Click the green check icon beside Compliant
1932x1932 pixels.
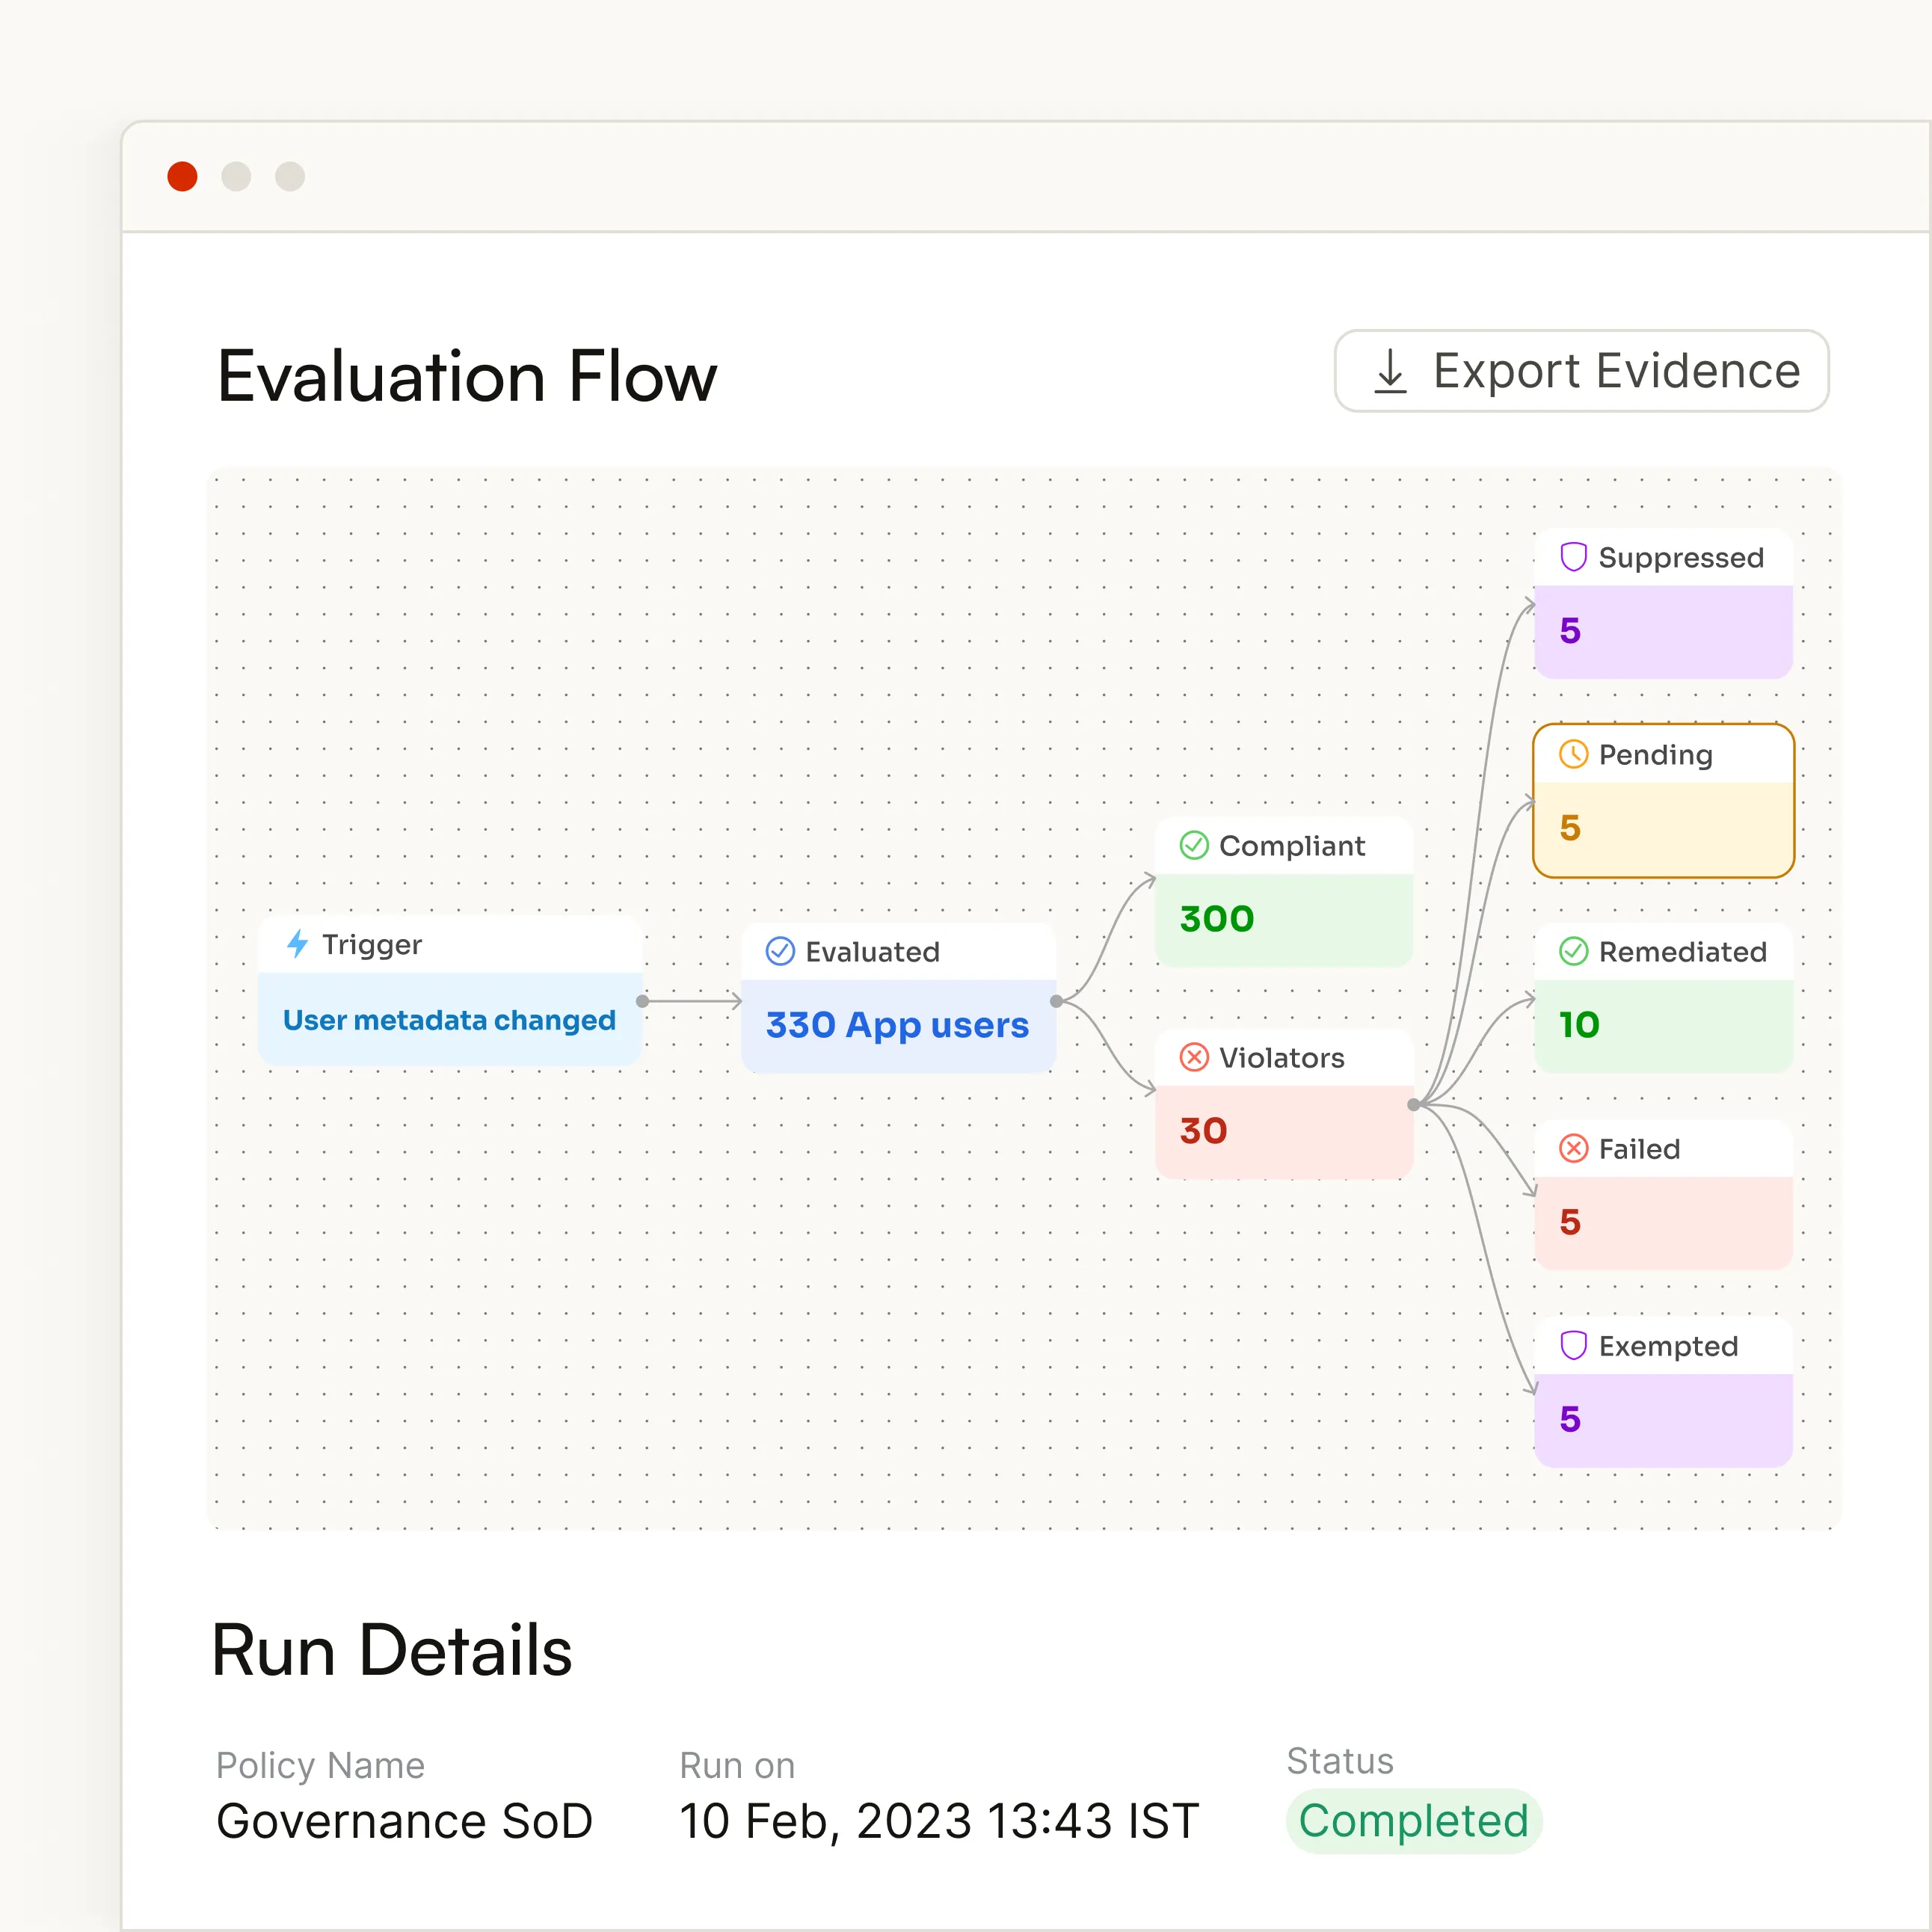pos(1193,845)
